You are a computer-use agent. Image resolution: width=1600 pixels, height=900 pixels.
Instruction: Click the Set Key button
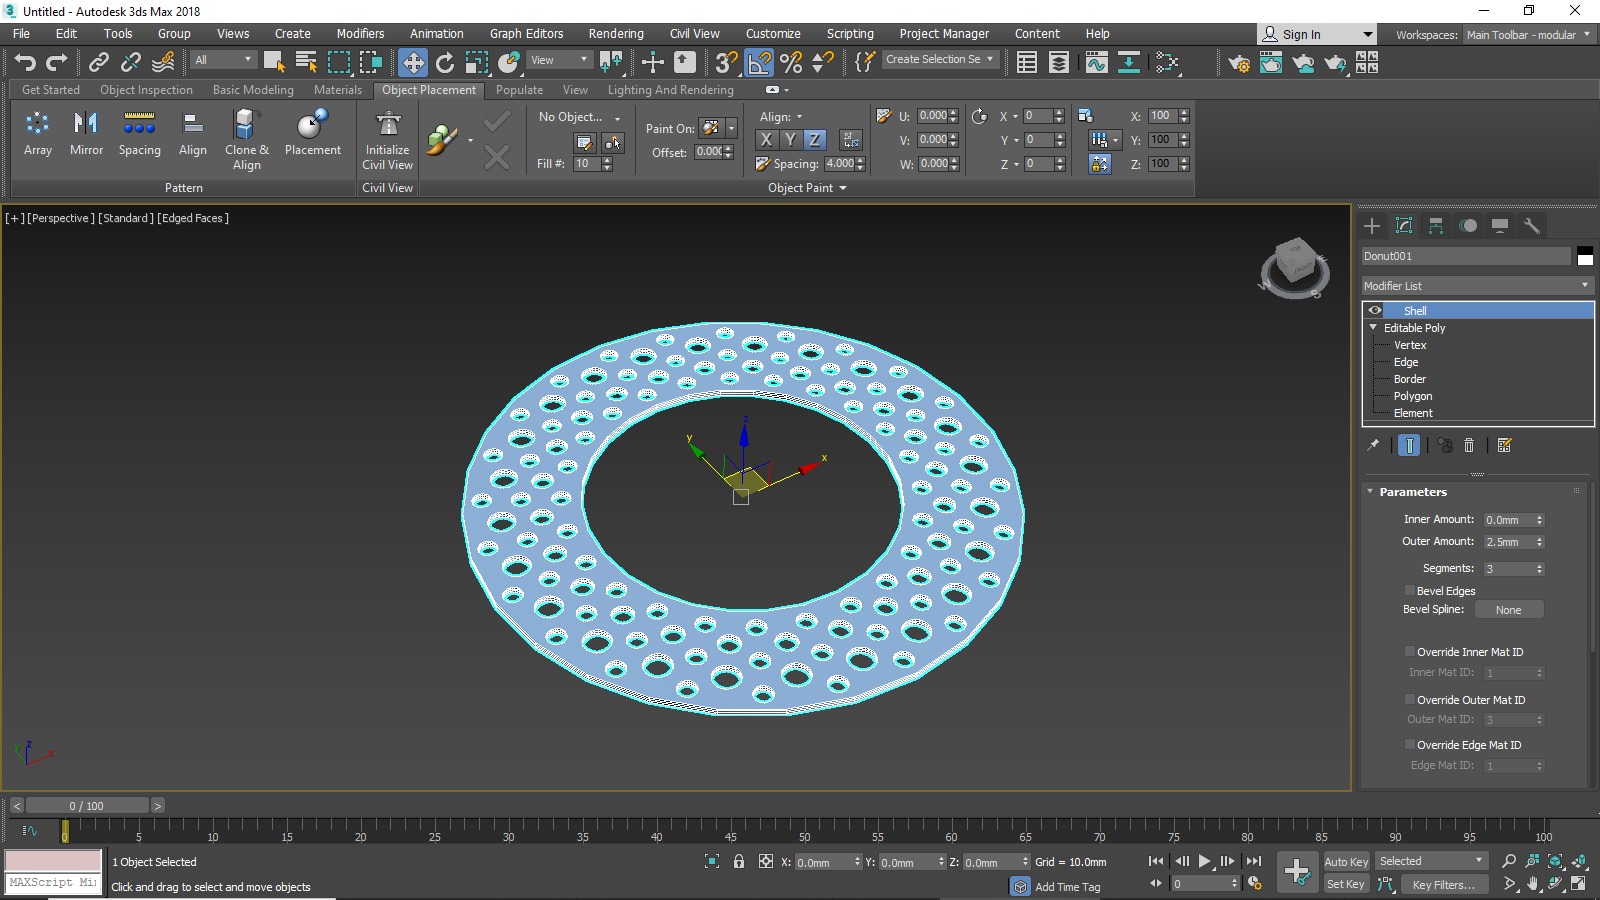pyautogui.click(x=1345, y=884)
